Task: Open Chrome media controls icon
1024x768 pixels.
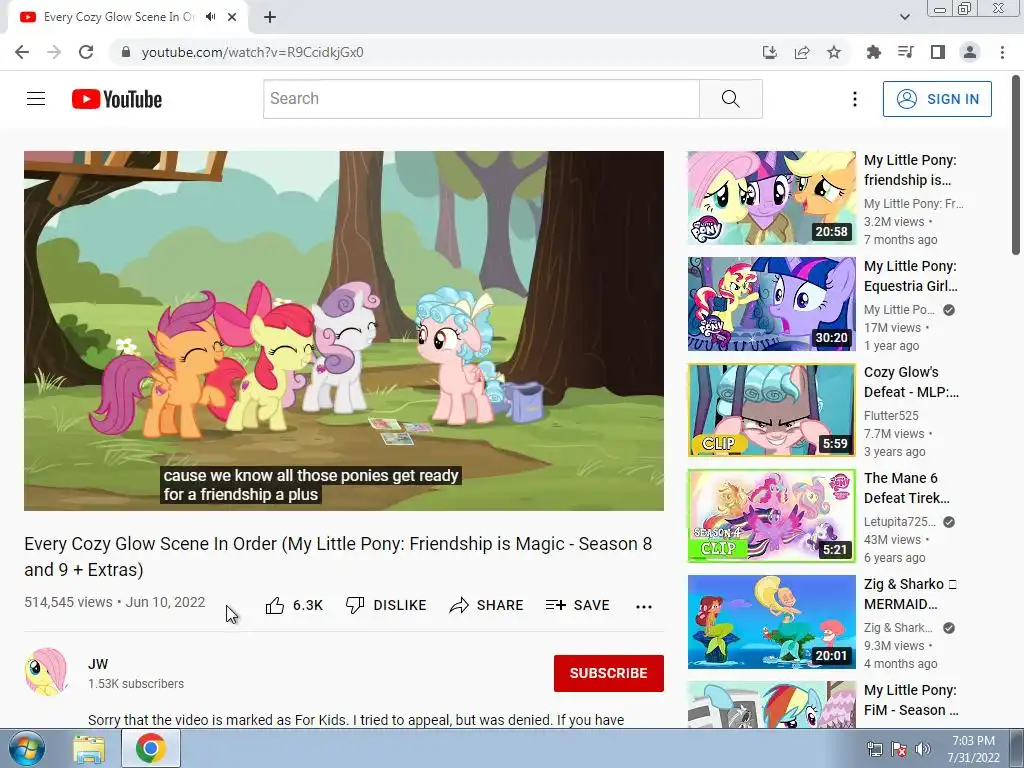Action: (x=906, y=52)
